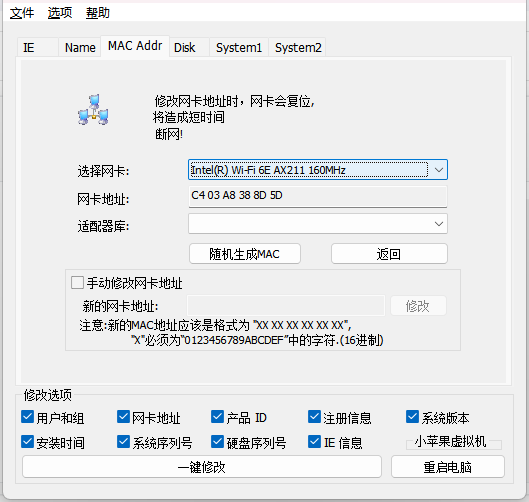Click the 网卡地址 field showing C4 03 A8
Screen dimensions: 529x502
coord(318,196)
